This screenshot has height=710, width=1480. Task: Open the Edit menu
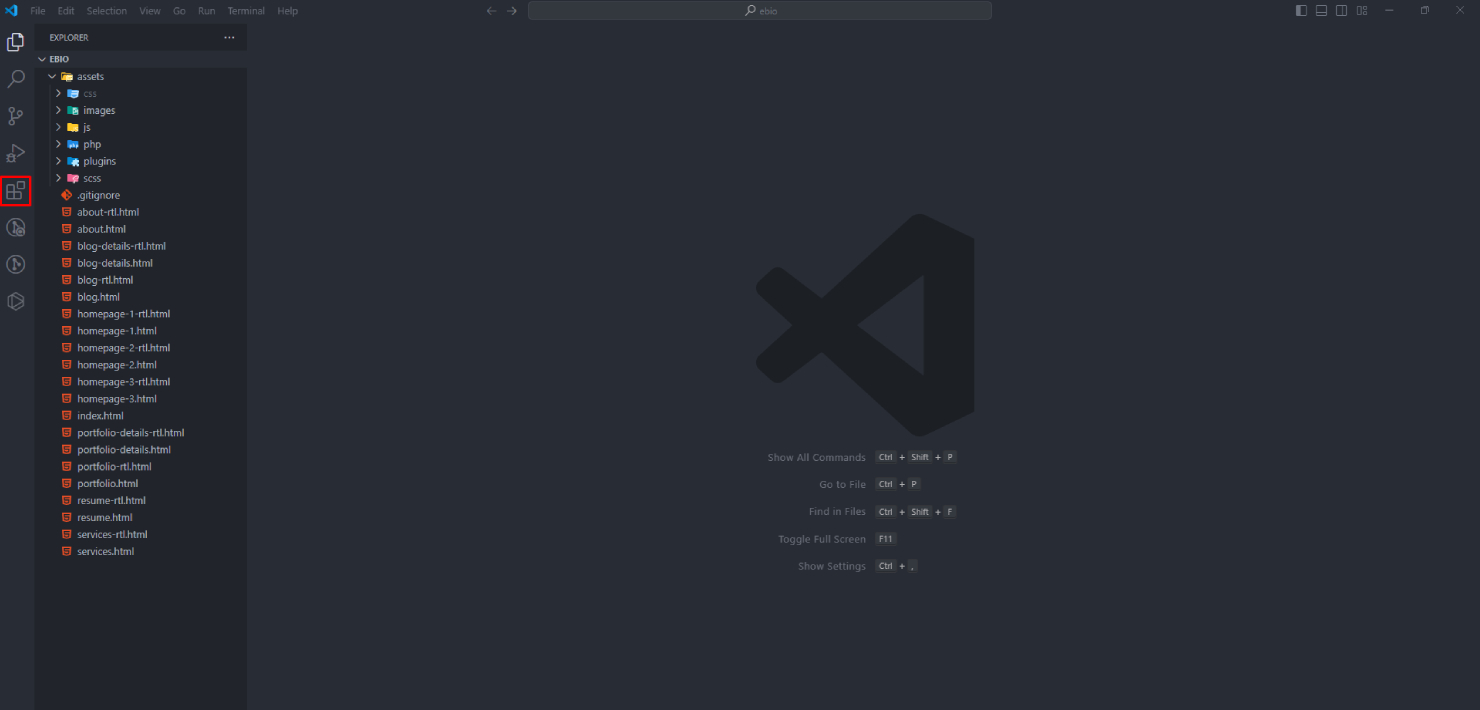pos(66,11)
